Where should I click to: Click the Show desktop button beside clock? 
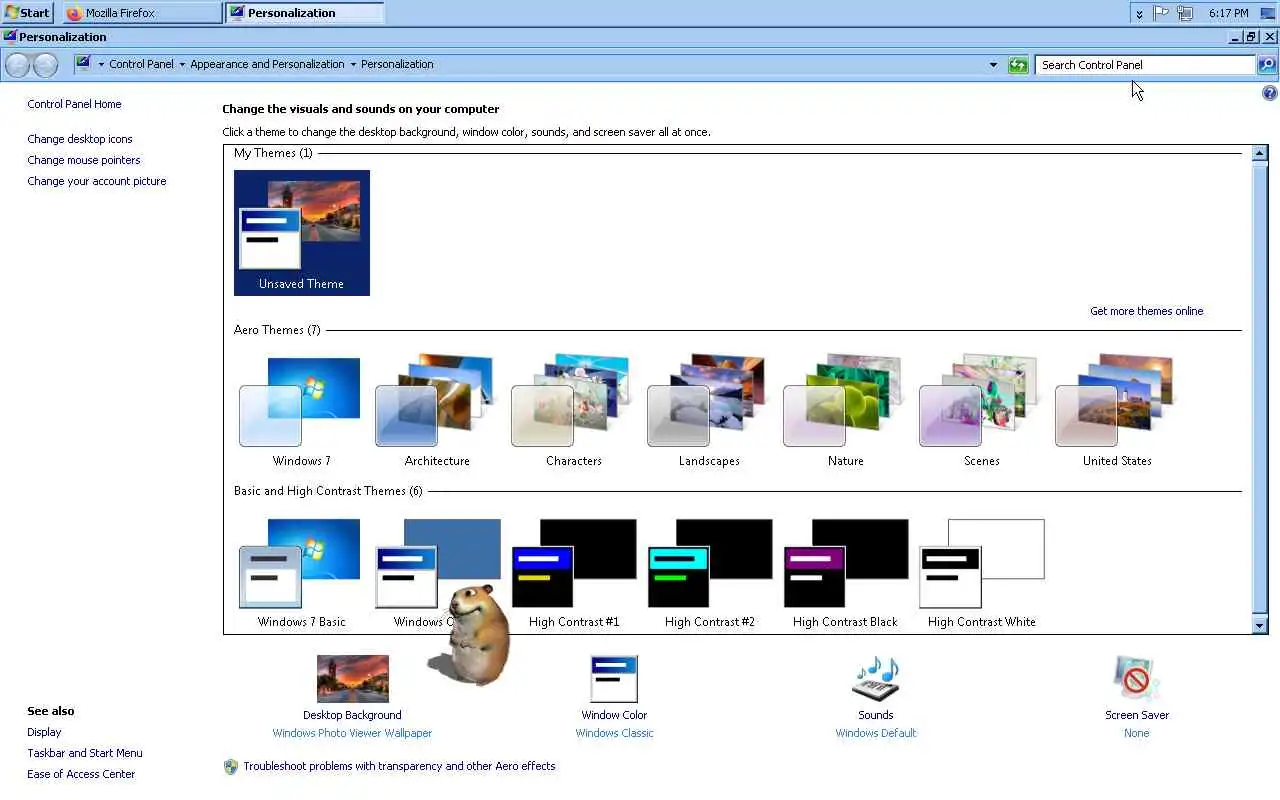point(1267,13)
